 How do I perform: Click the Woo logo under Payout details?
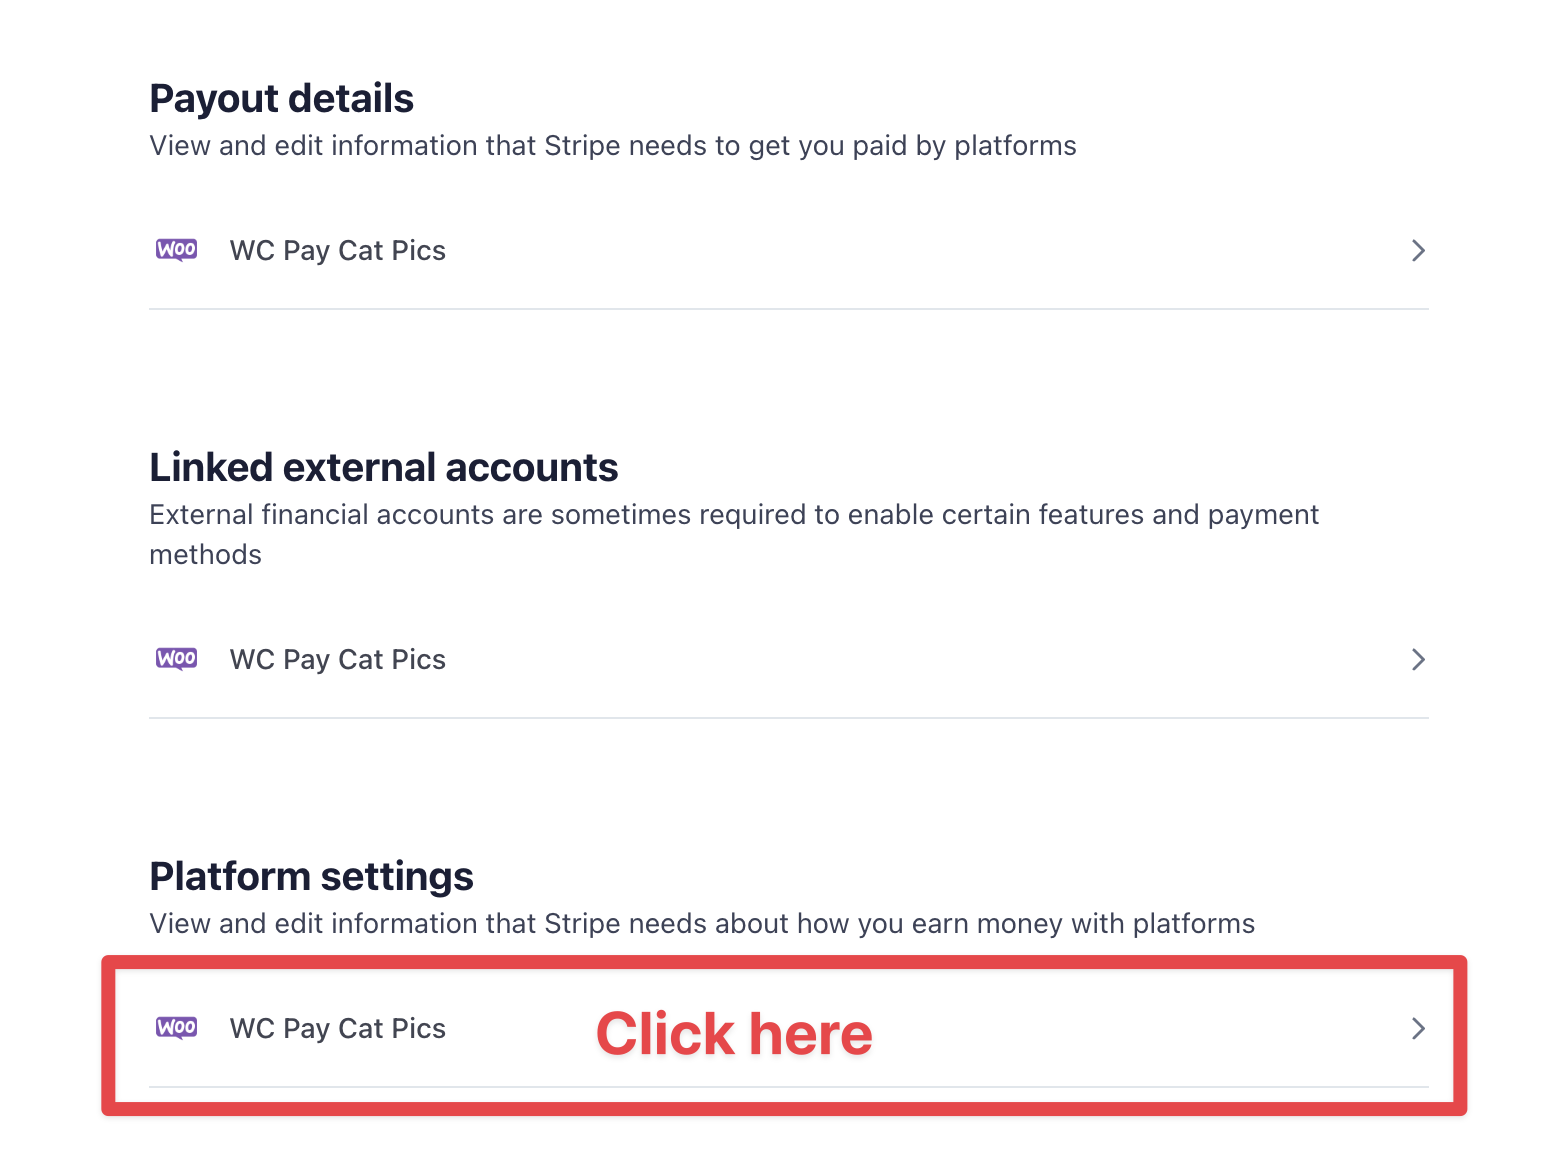pos(177,250)
